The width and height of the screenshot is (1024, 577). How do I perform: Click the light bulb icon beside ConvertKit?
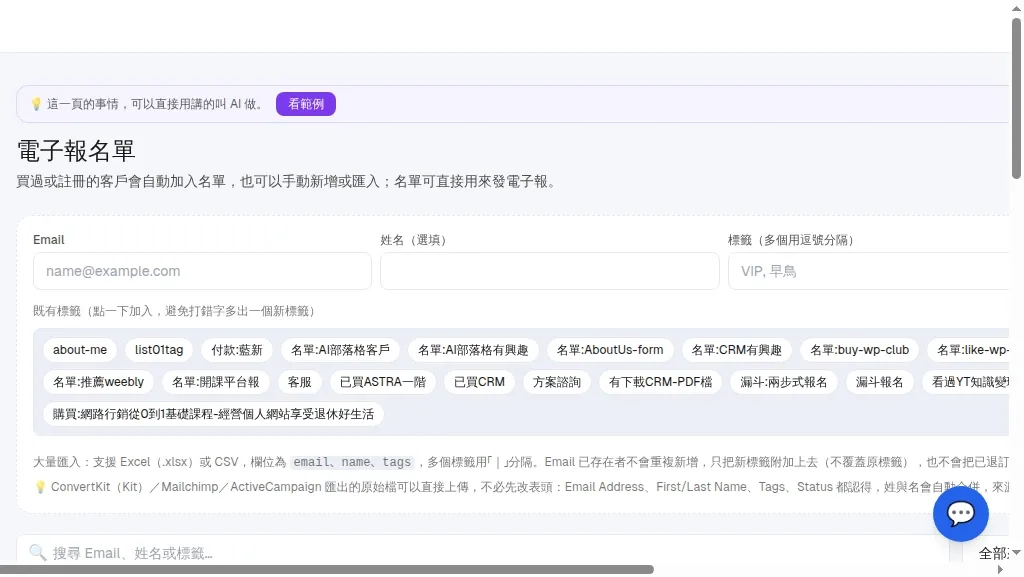(x=40, y=487)
